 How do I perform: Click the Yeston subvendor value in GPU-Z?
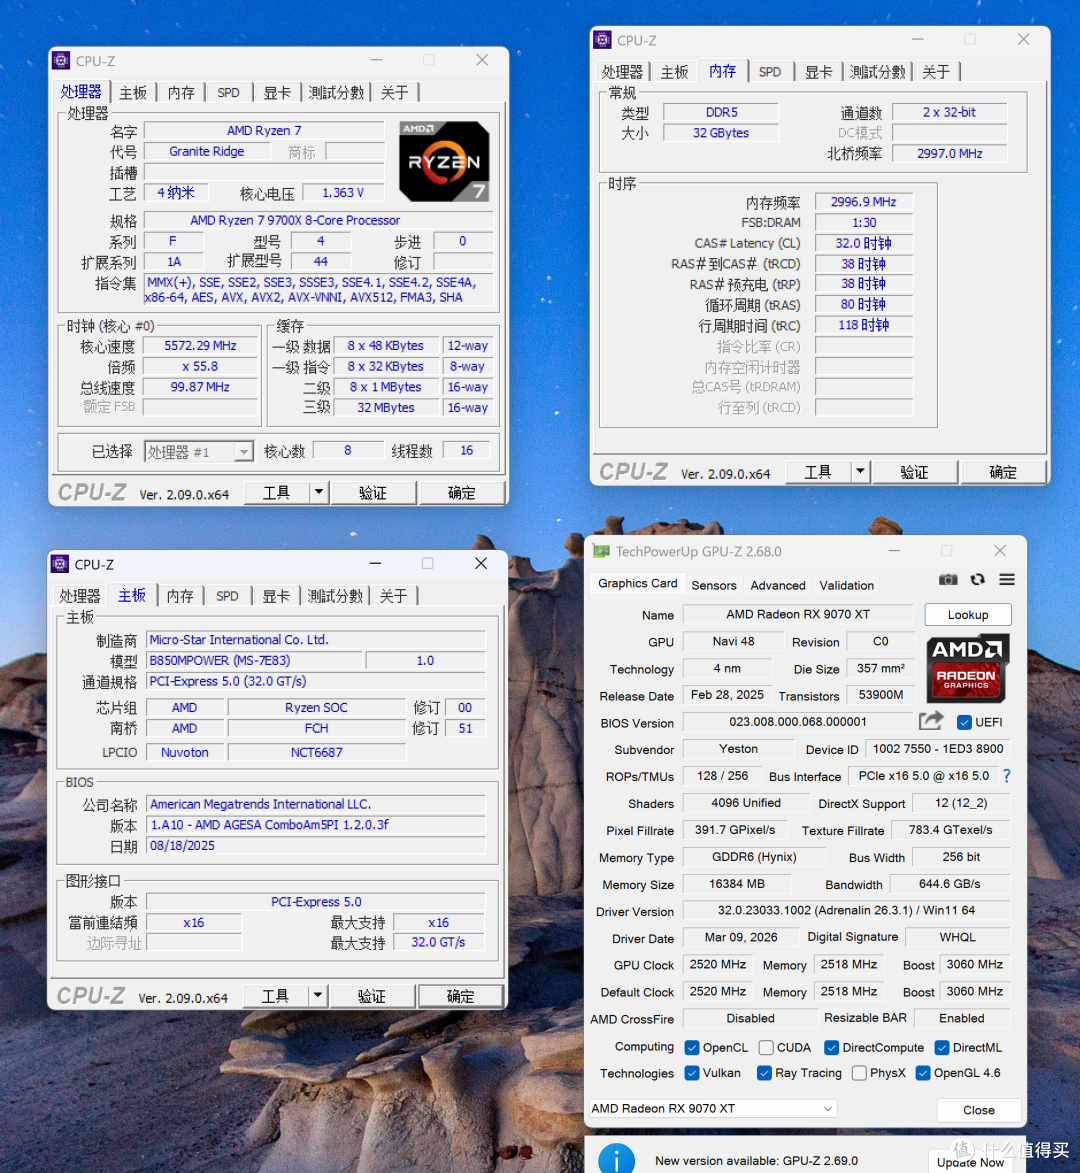tap(738, 749)
